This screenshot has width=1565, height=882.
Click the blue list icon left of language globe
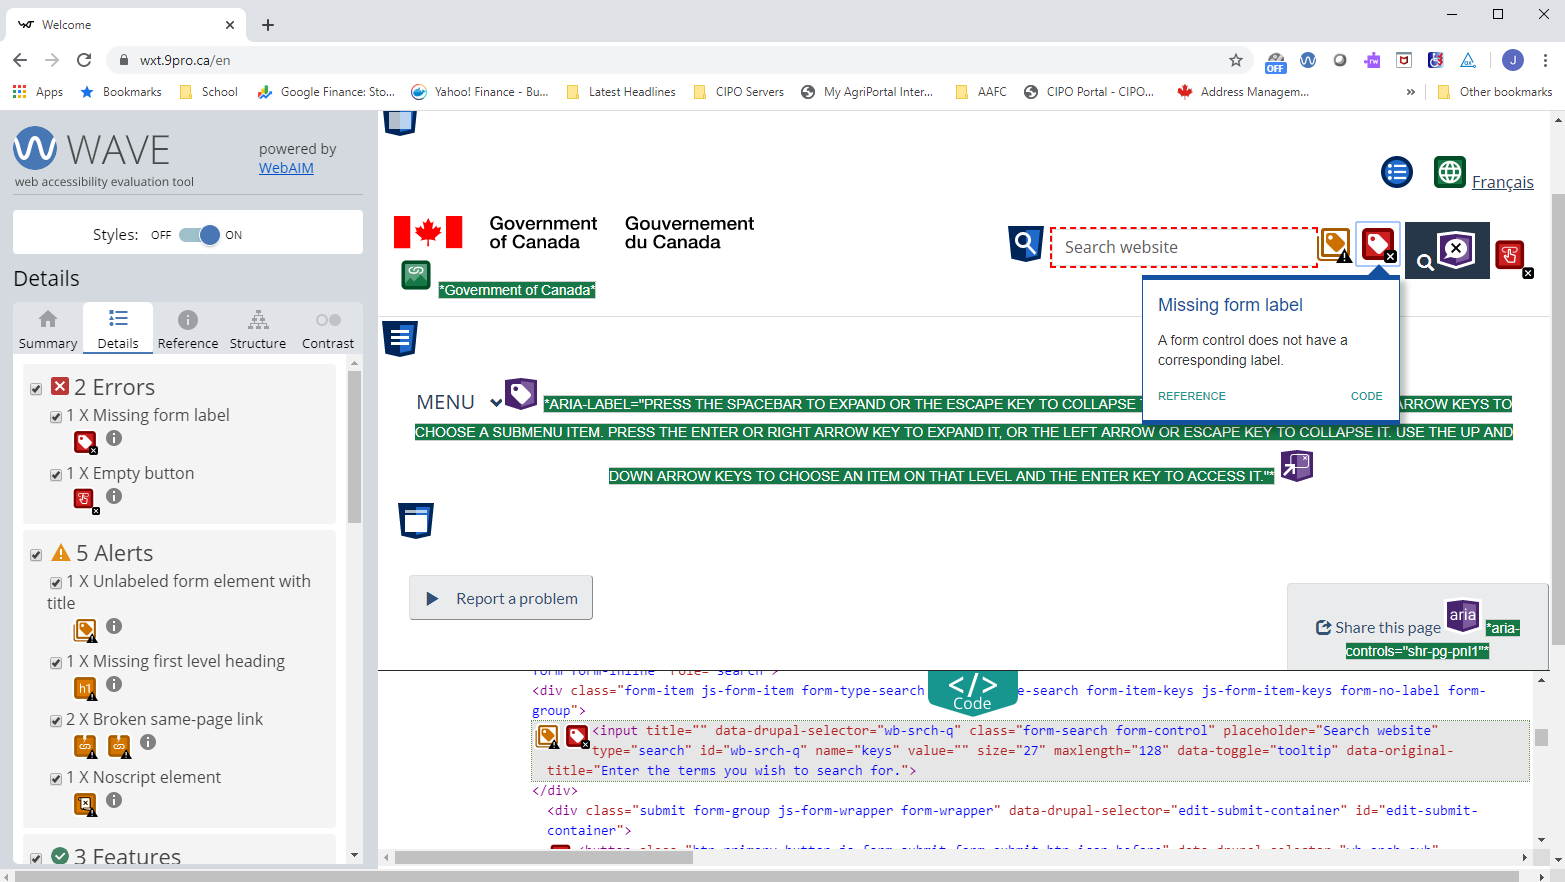tap(1397, 172)
